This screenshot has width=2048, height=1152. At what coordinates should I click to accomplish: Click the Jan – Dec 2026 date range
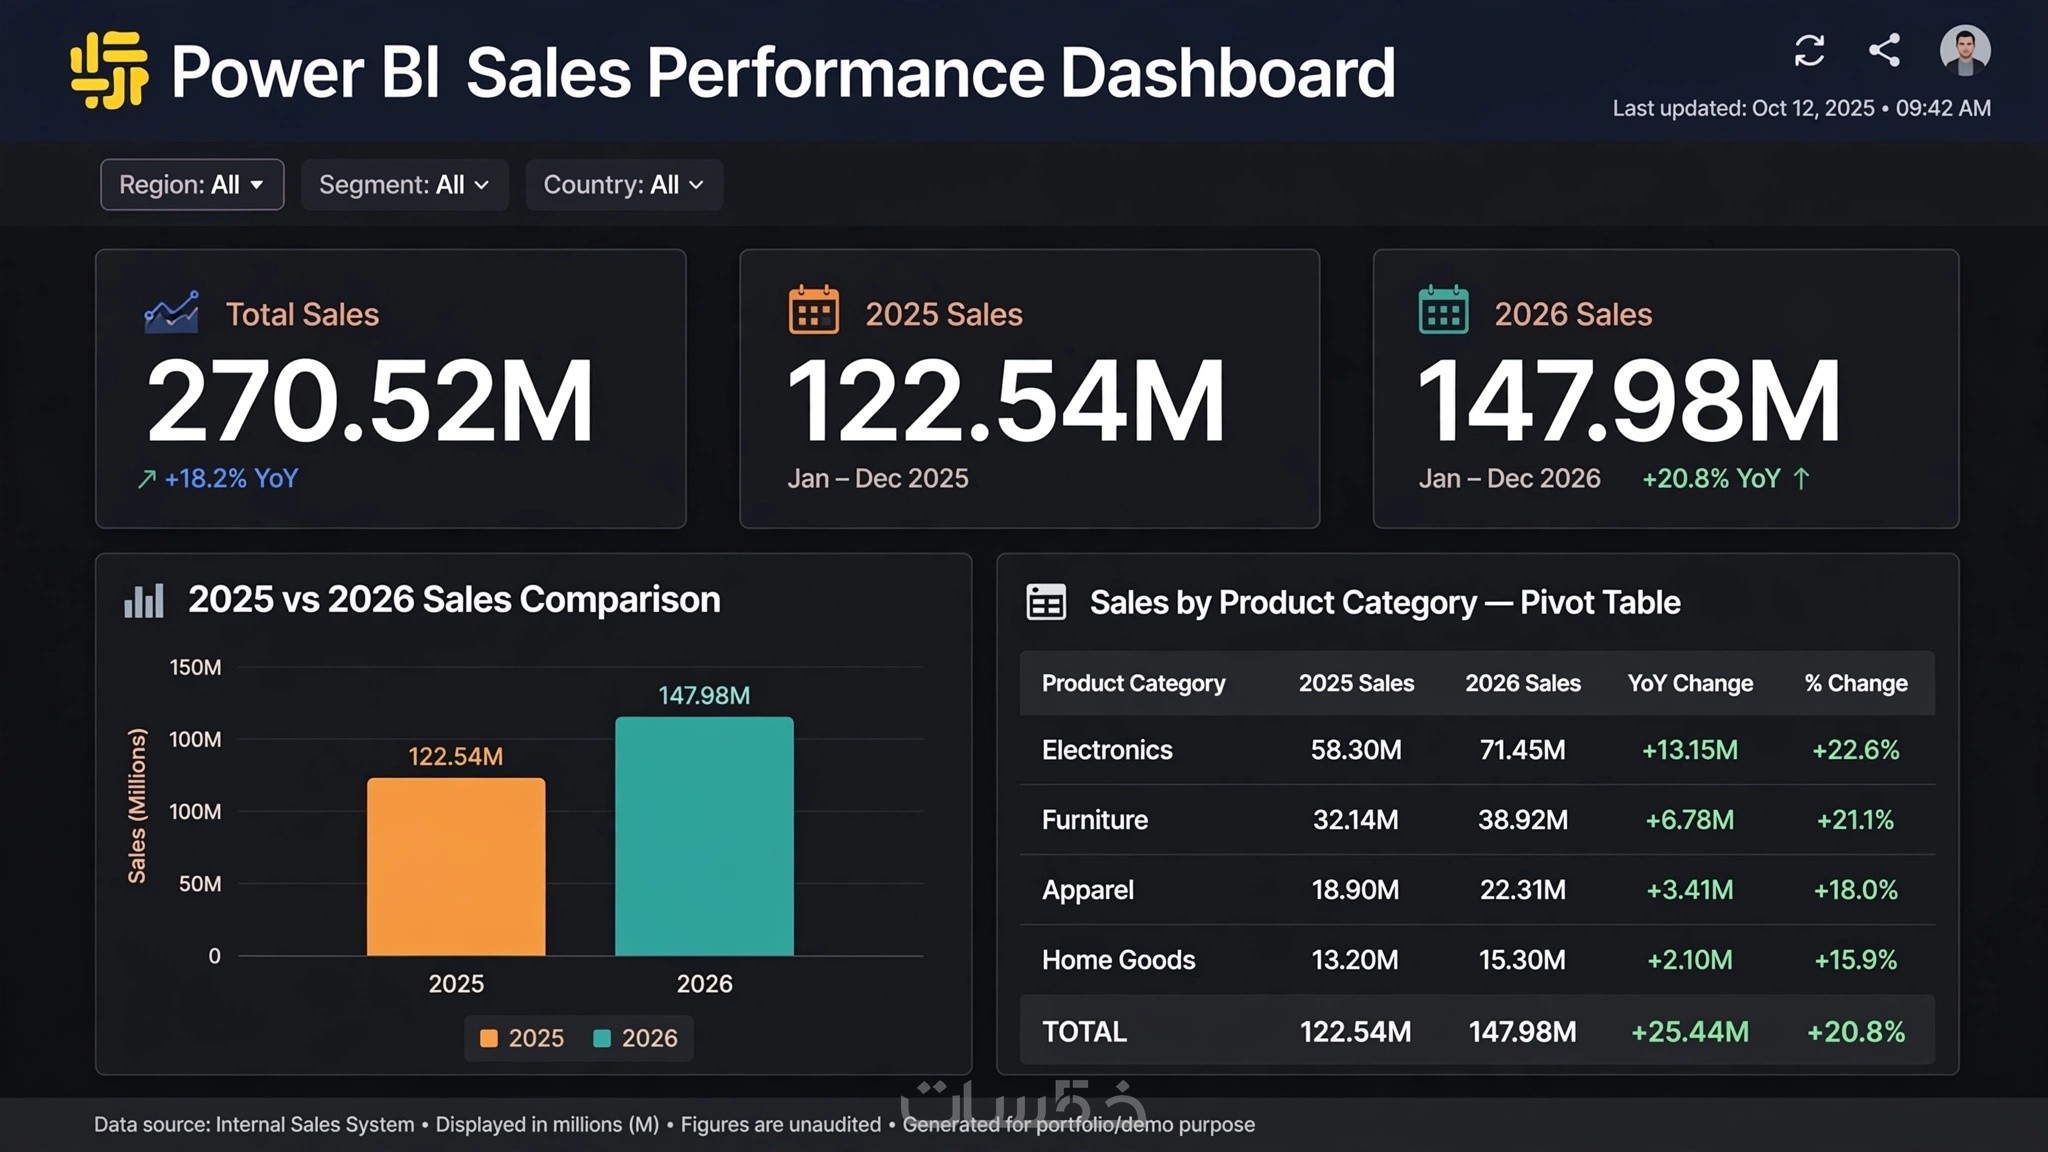pos(1509,479)
